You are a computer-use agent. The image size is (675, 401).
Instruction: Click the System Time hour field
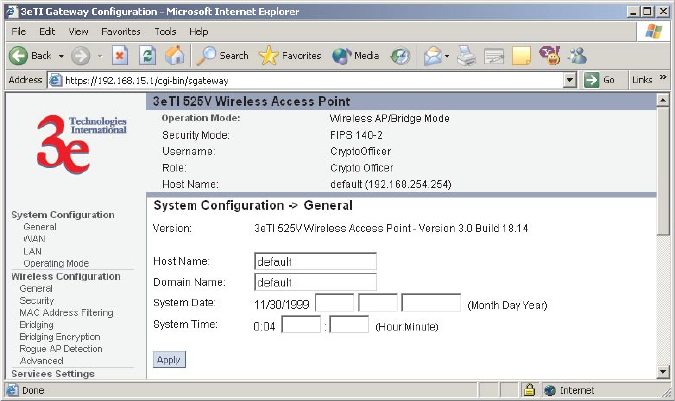point(301,324)
